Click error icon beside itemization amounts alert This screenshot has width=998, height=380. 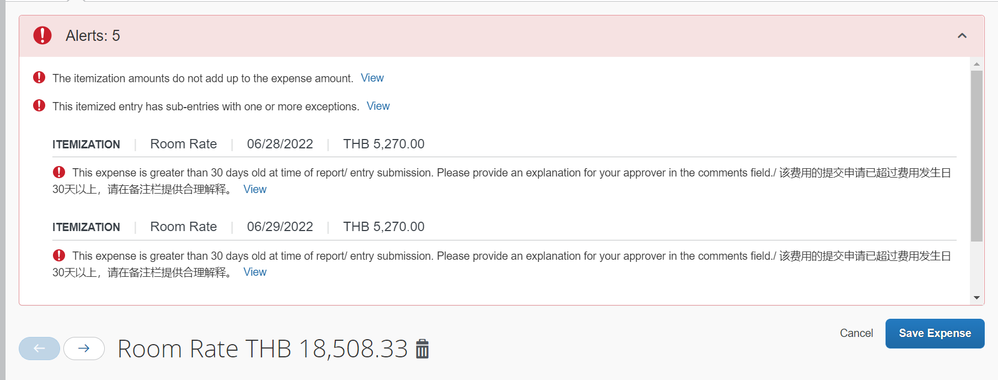click(39, 78)
